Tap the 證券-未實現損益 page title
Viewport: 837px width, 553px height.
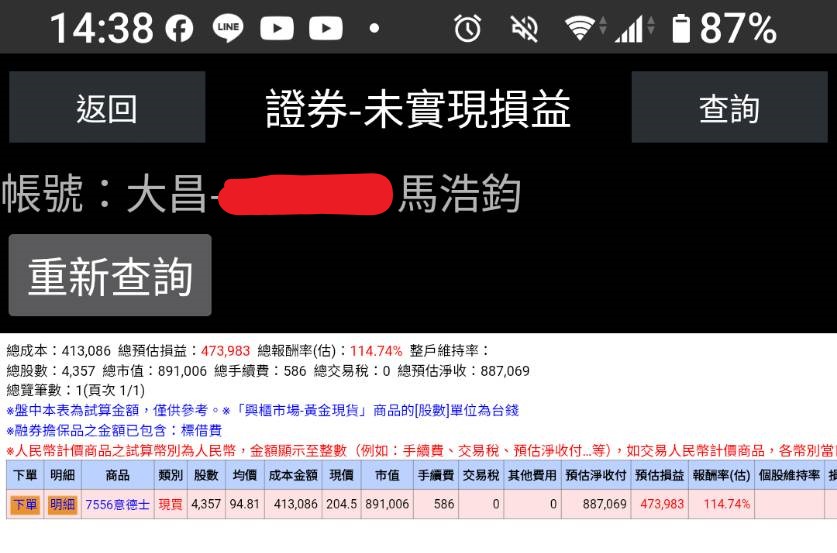tap(418, 109)
